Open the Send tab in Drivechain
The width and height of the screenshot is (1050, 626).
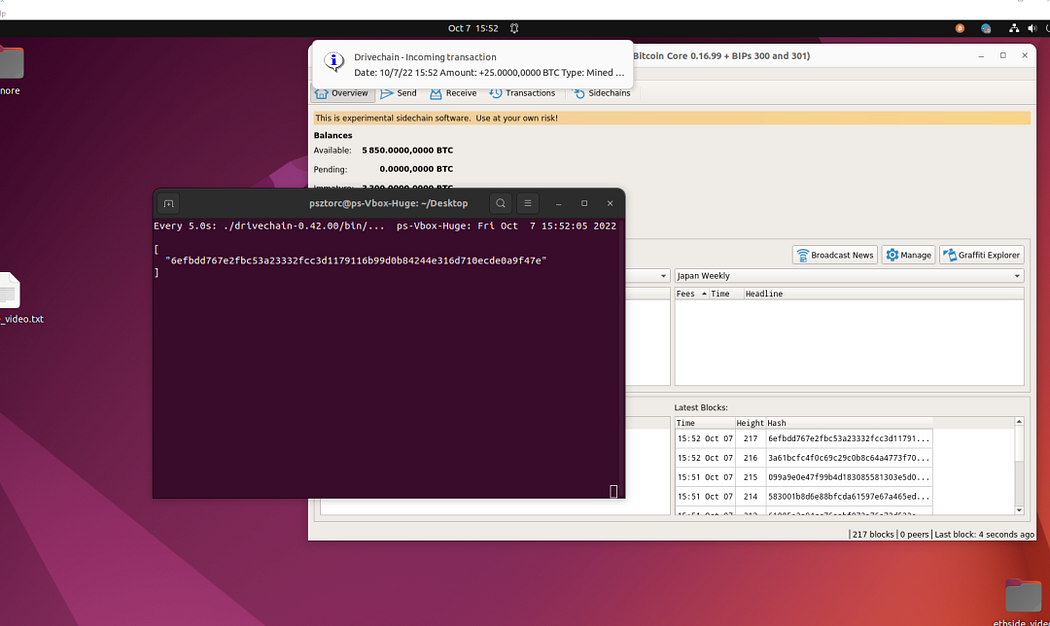coord(398,93)
